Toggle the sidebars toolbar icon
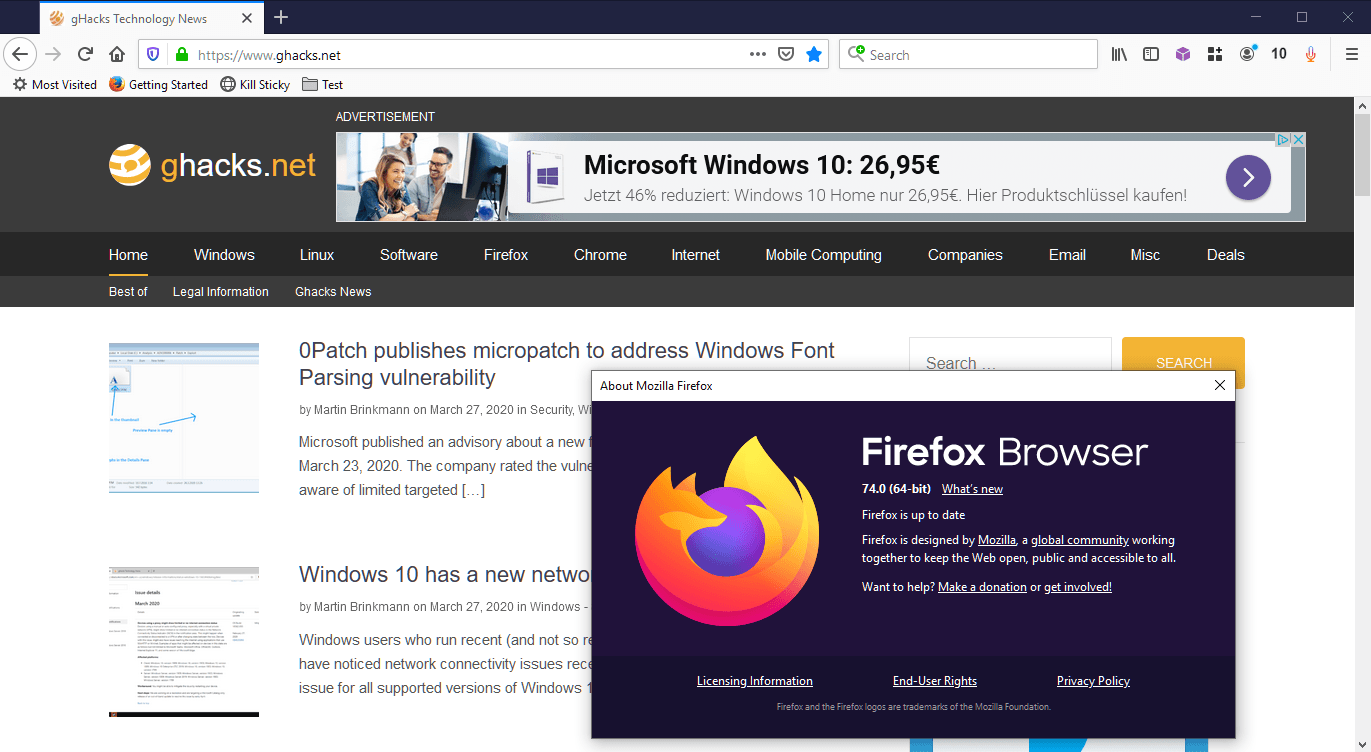The height and width of the screenshot is (752, 1371). pos(1151,54)
